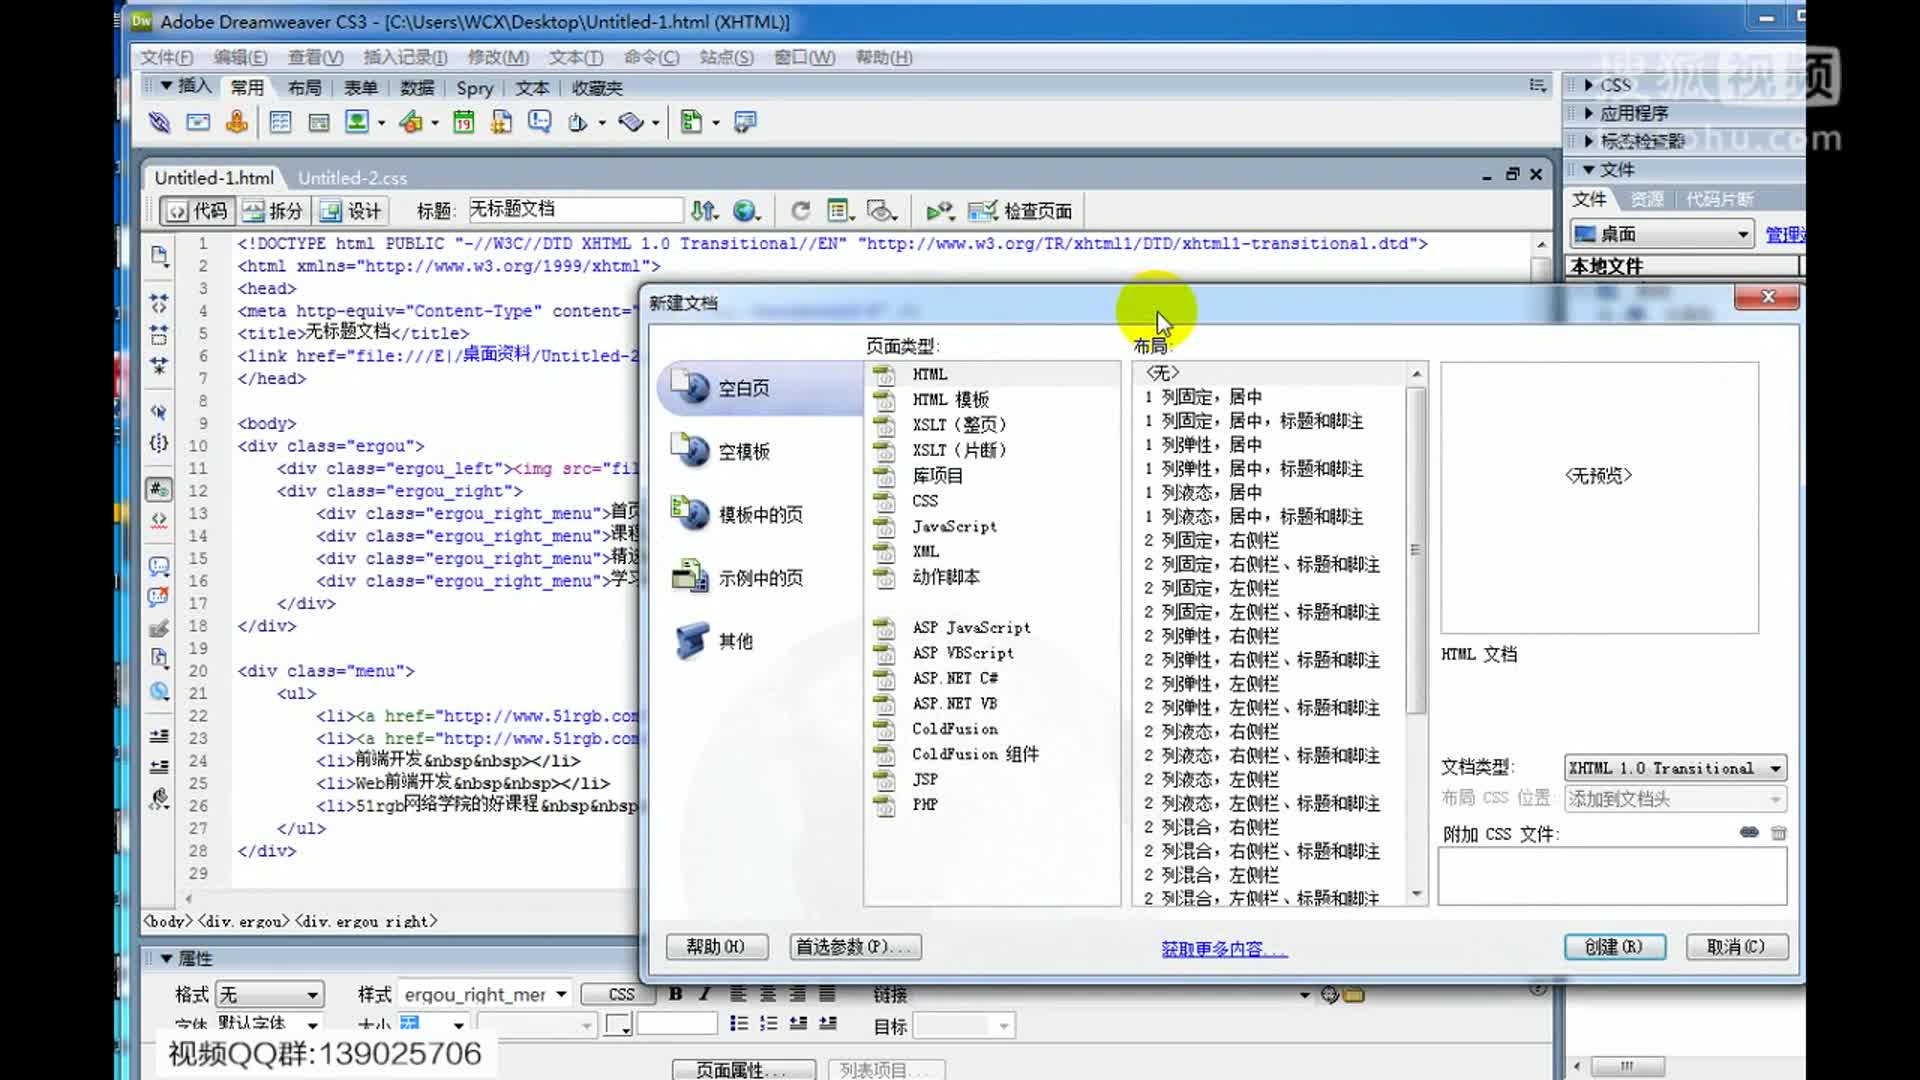Insert date calendar icon
The height and width of the screenshot is (1080, 1920).
click(x=464, y=122)
